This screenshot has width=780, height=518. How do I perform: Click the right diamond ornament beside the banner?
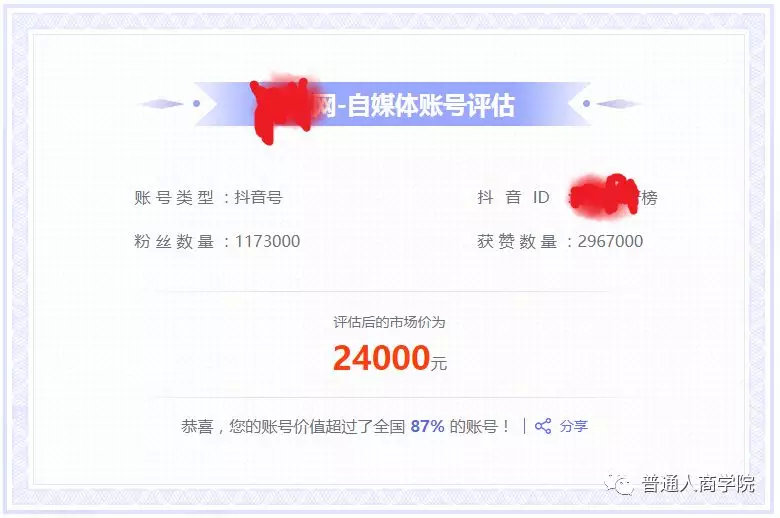(619, 104)
